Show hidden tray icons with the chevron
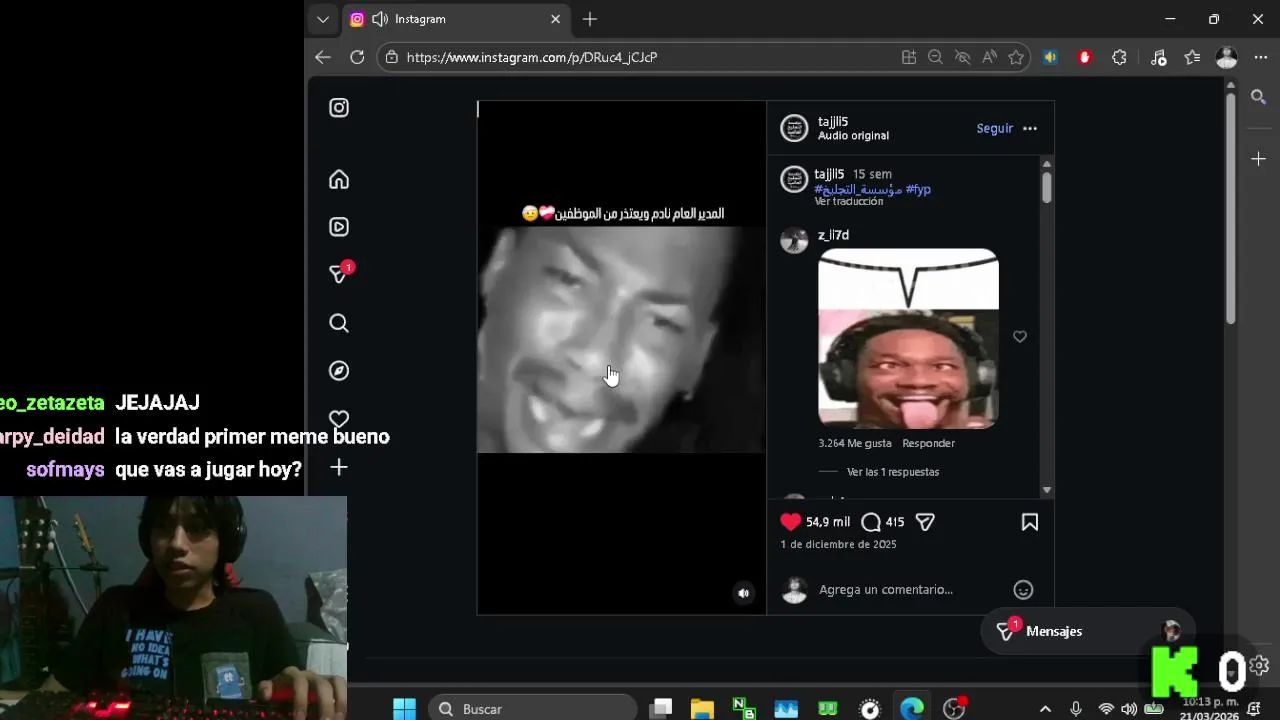 click(1045, 708)
